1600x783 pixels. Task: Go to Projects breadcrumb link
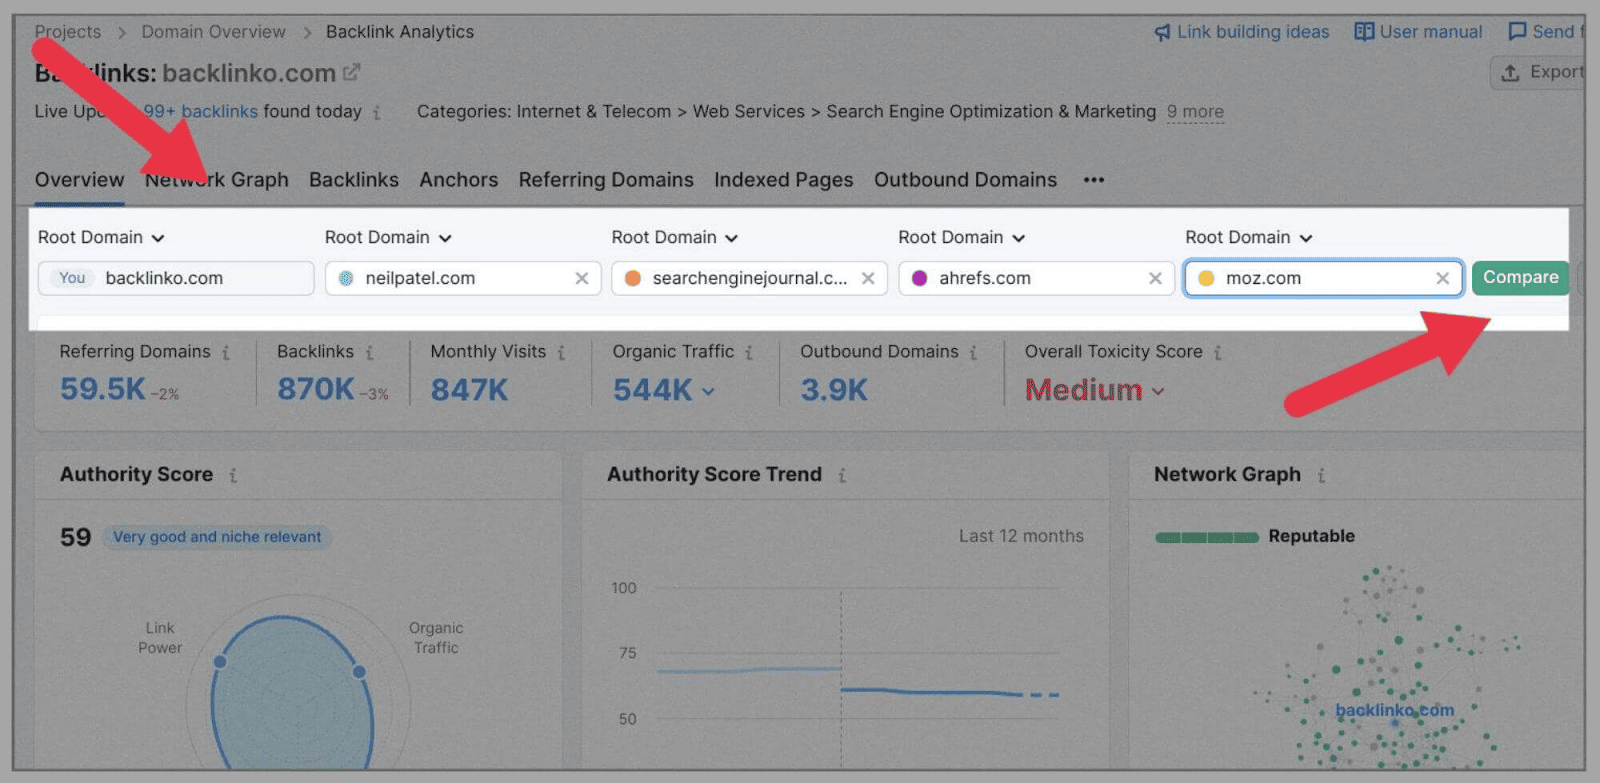68,32
